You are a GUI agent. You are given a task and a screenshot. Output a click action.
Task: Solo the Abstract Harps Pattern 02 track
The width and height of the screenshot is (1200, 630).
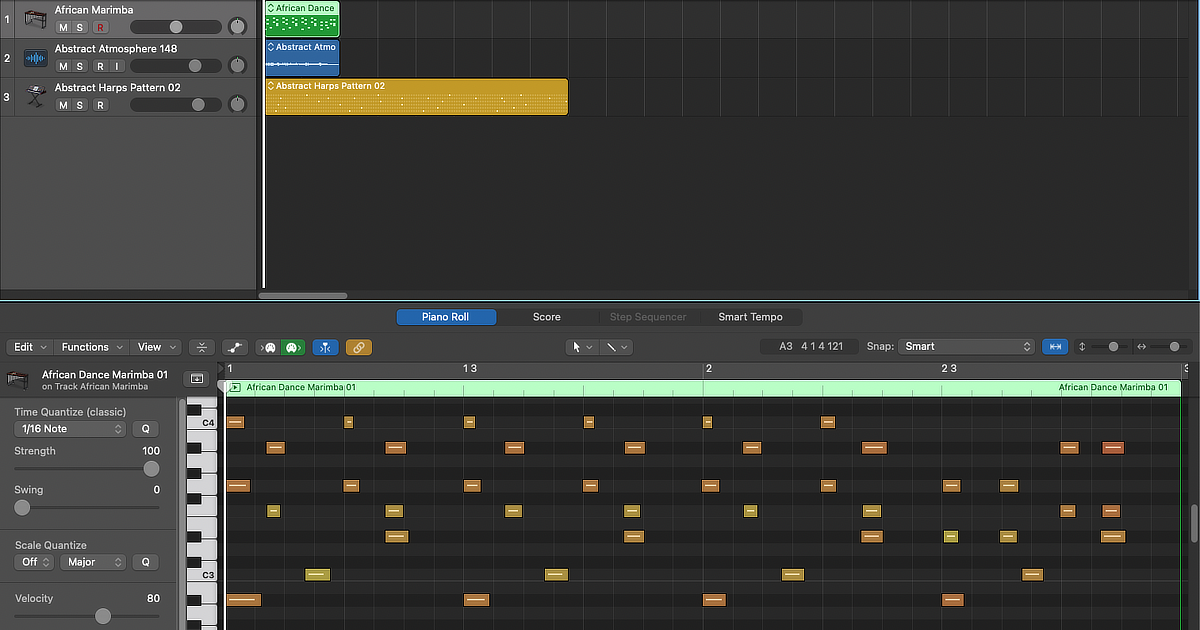pos(81,105)
